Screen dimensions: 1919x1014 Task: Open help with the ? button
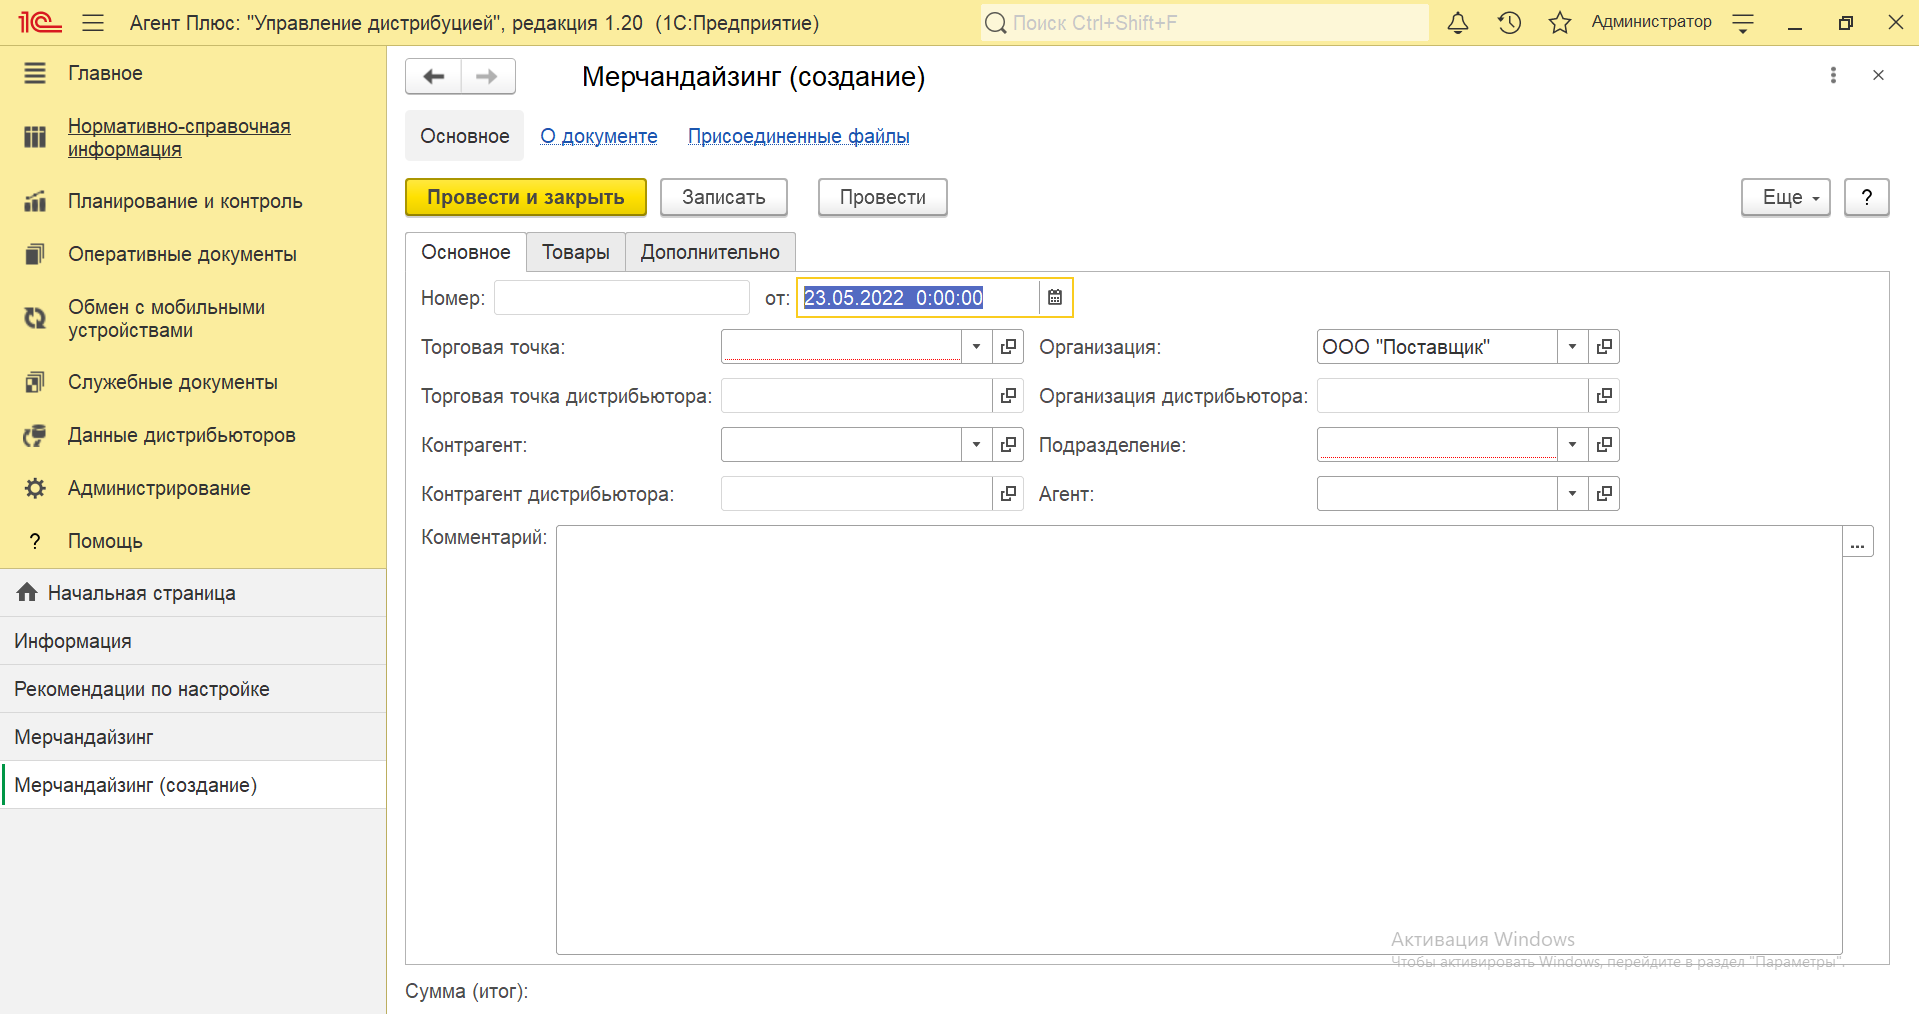point(1867,197)
